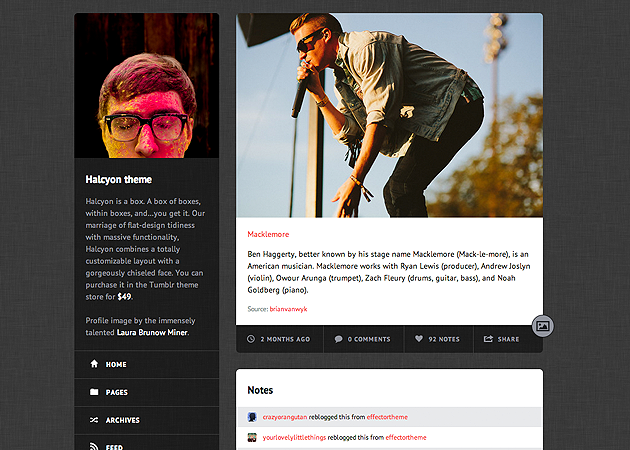The width and height of the screenshot is (630, 450).
Task: Click the Pages folder icon
Action: 94,392
